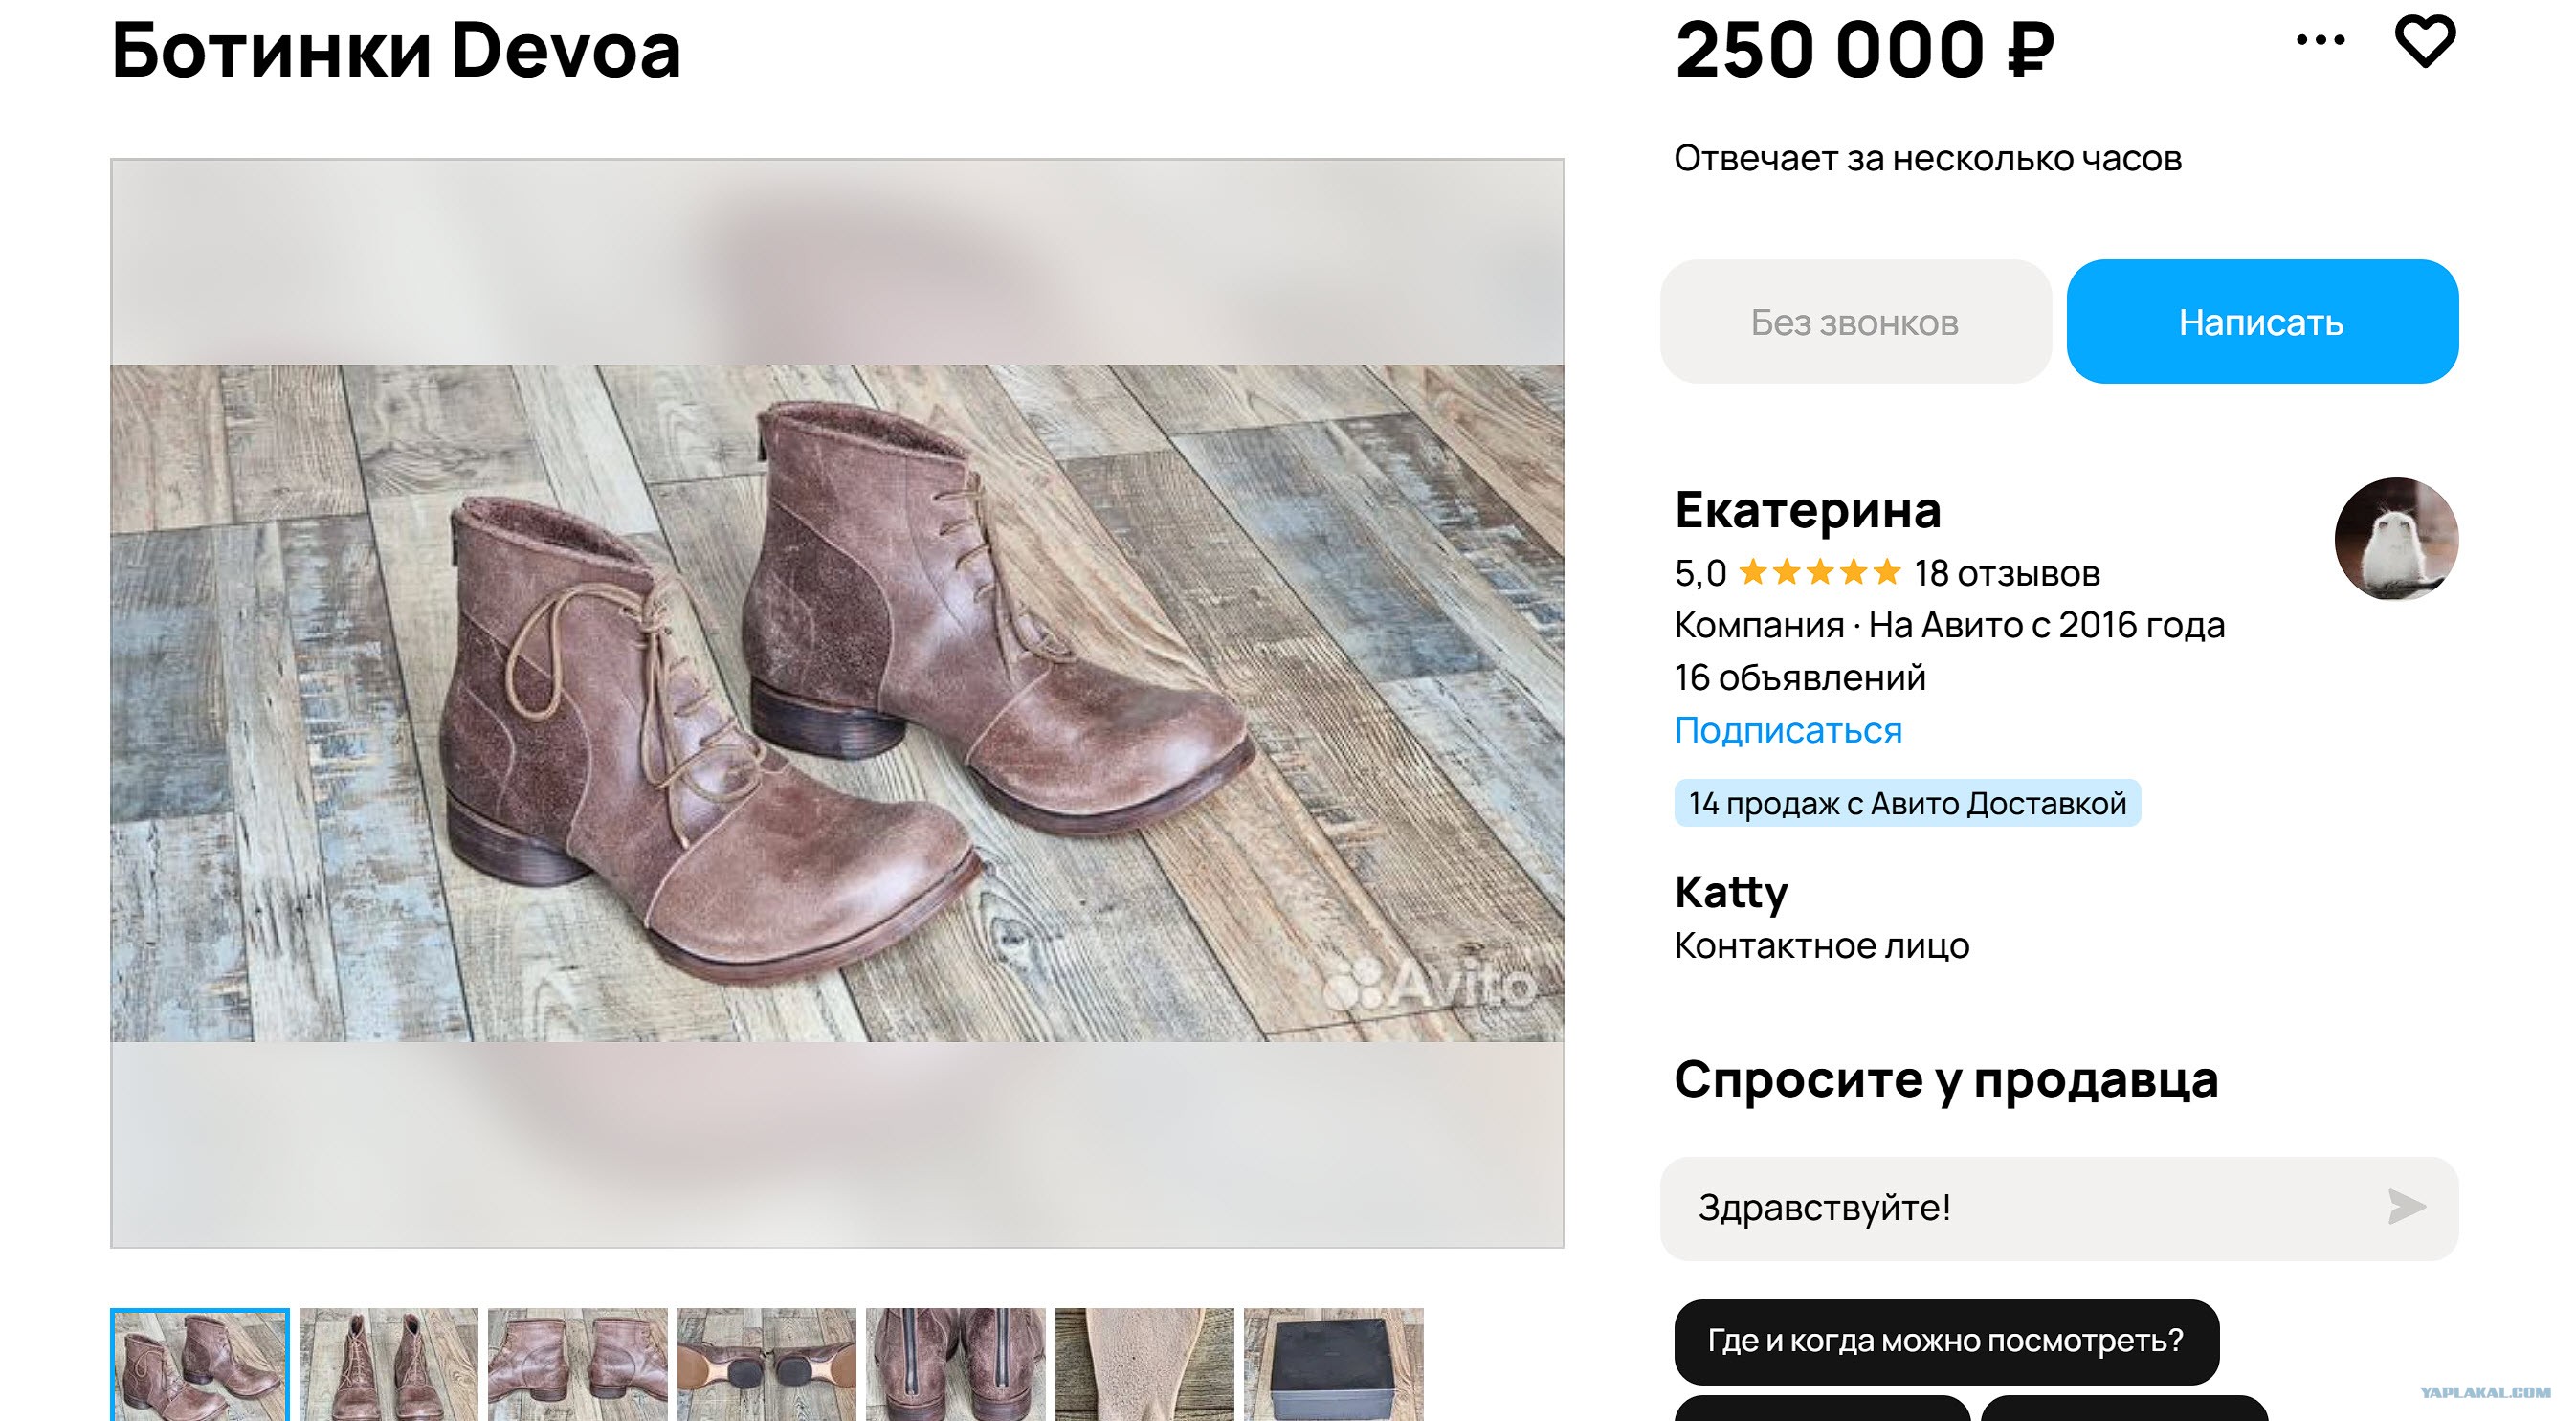The height and width of the screenshot is (1421, 2576).
Task: Subscribe to seller via Подписаться link
Action: (x=1788, y=730)
